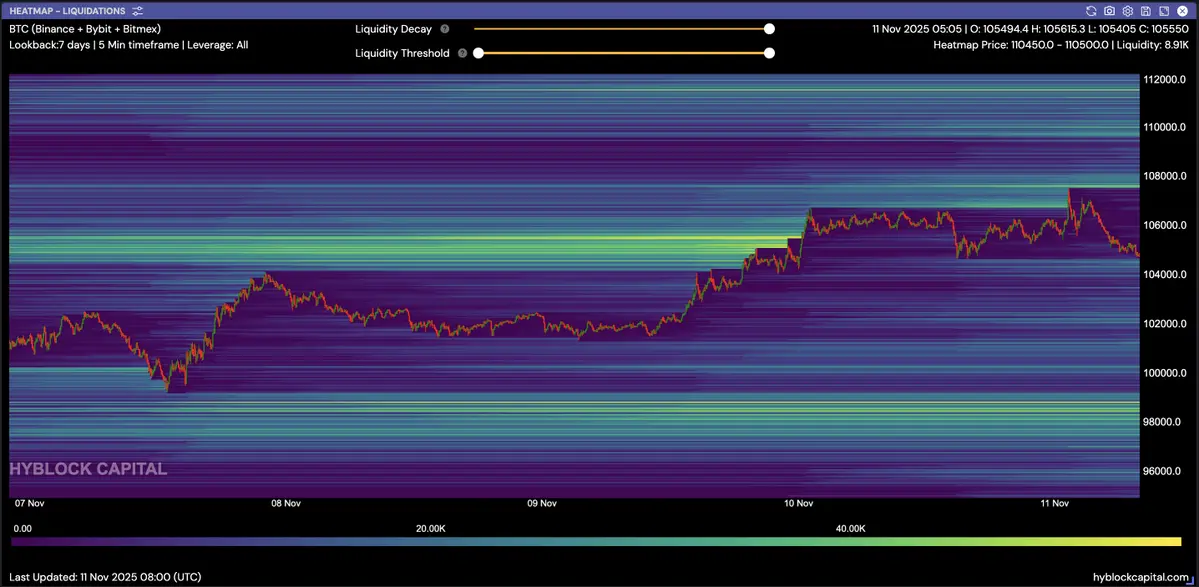Viewport: 1199px width, 587px height.
Task: Click the 96000.0 price axis label
Action: (x=1164, y=472)
